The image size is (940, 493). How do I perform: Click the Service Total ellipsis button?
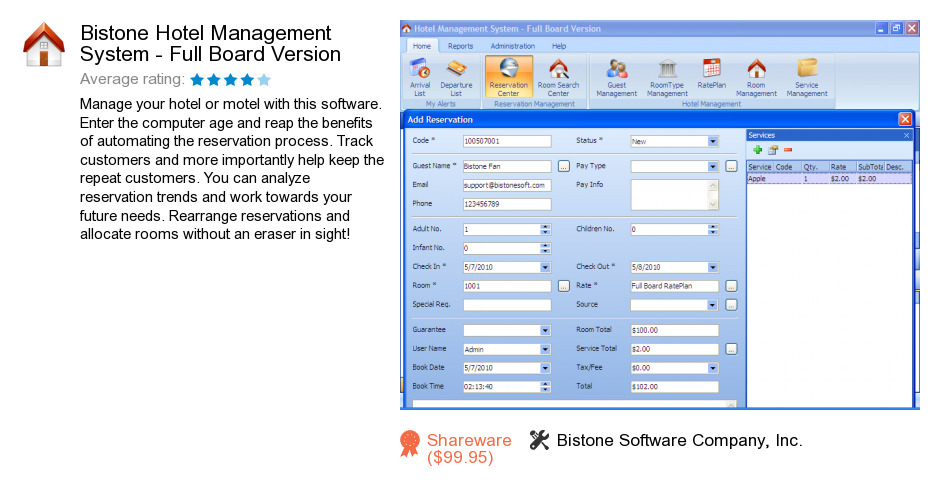(x=731, y=349)
